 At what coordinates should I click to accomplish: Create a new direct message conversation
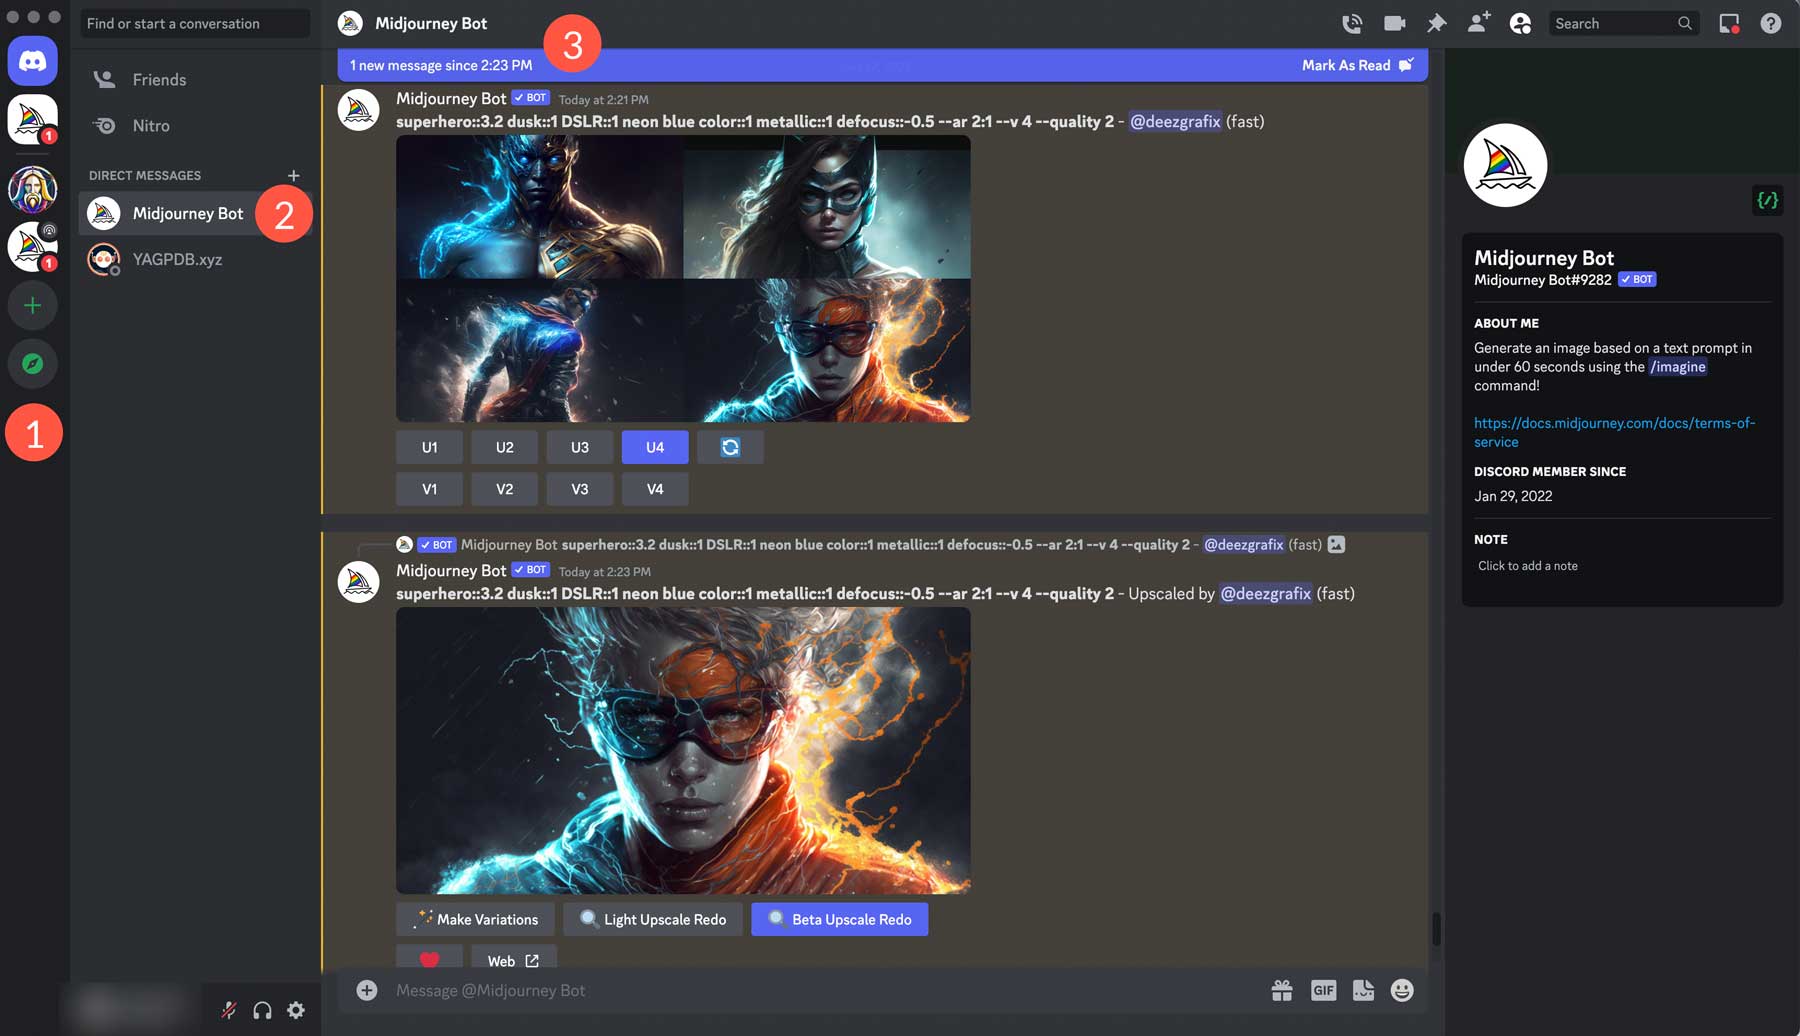[x=293, y=175]
